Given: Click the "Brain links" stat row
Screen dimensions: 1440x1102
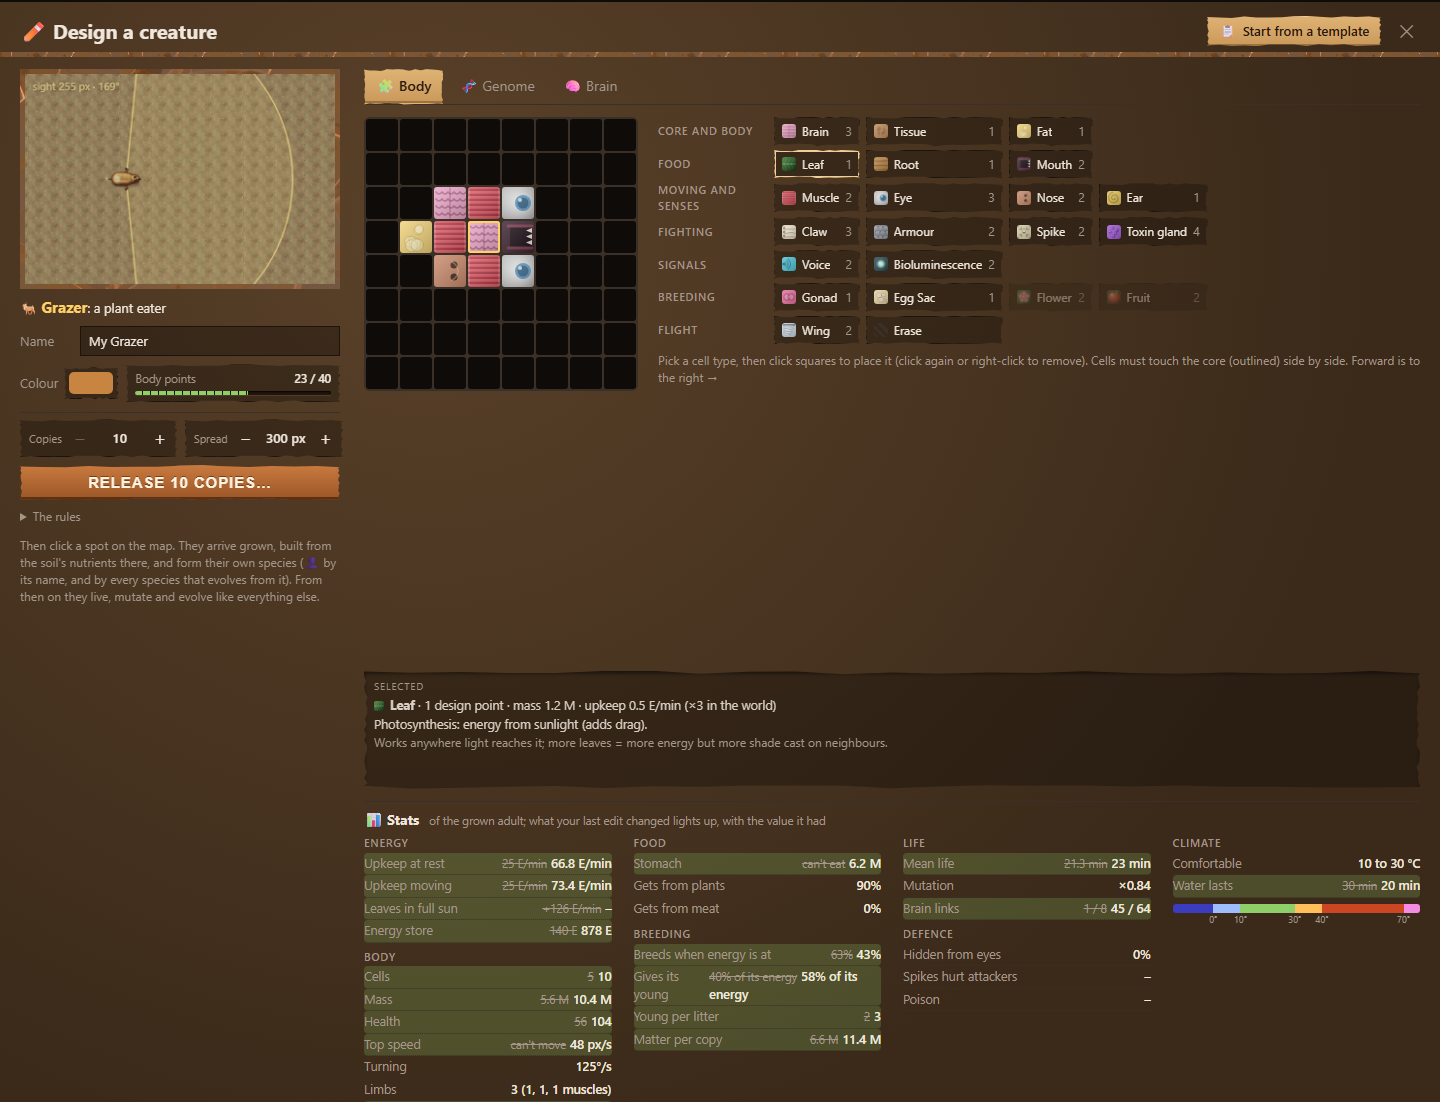Looking at the screenshot, I should 1027,908.
